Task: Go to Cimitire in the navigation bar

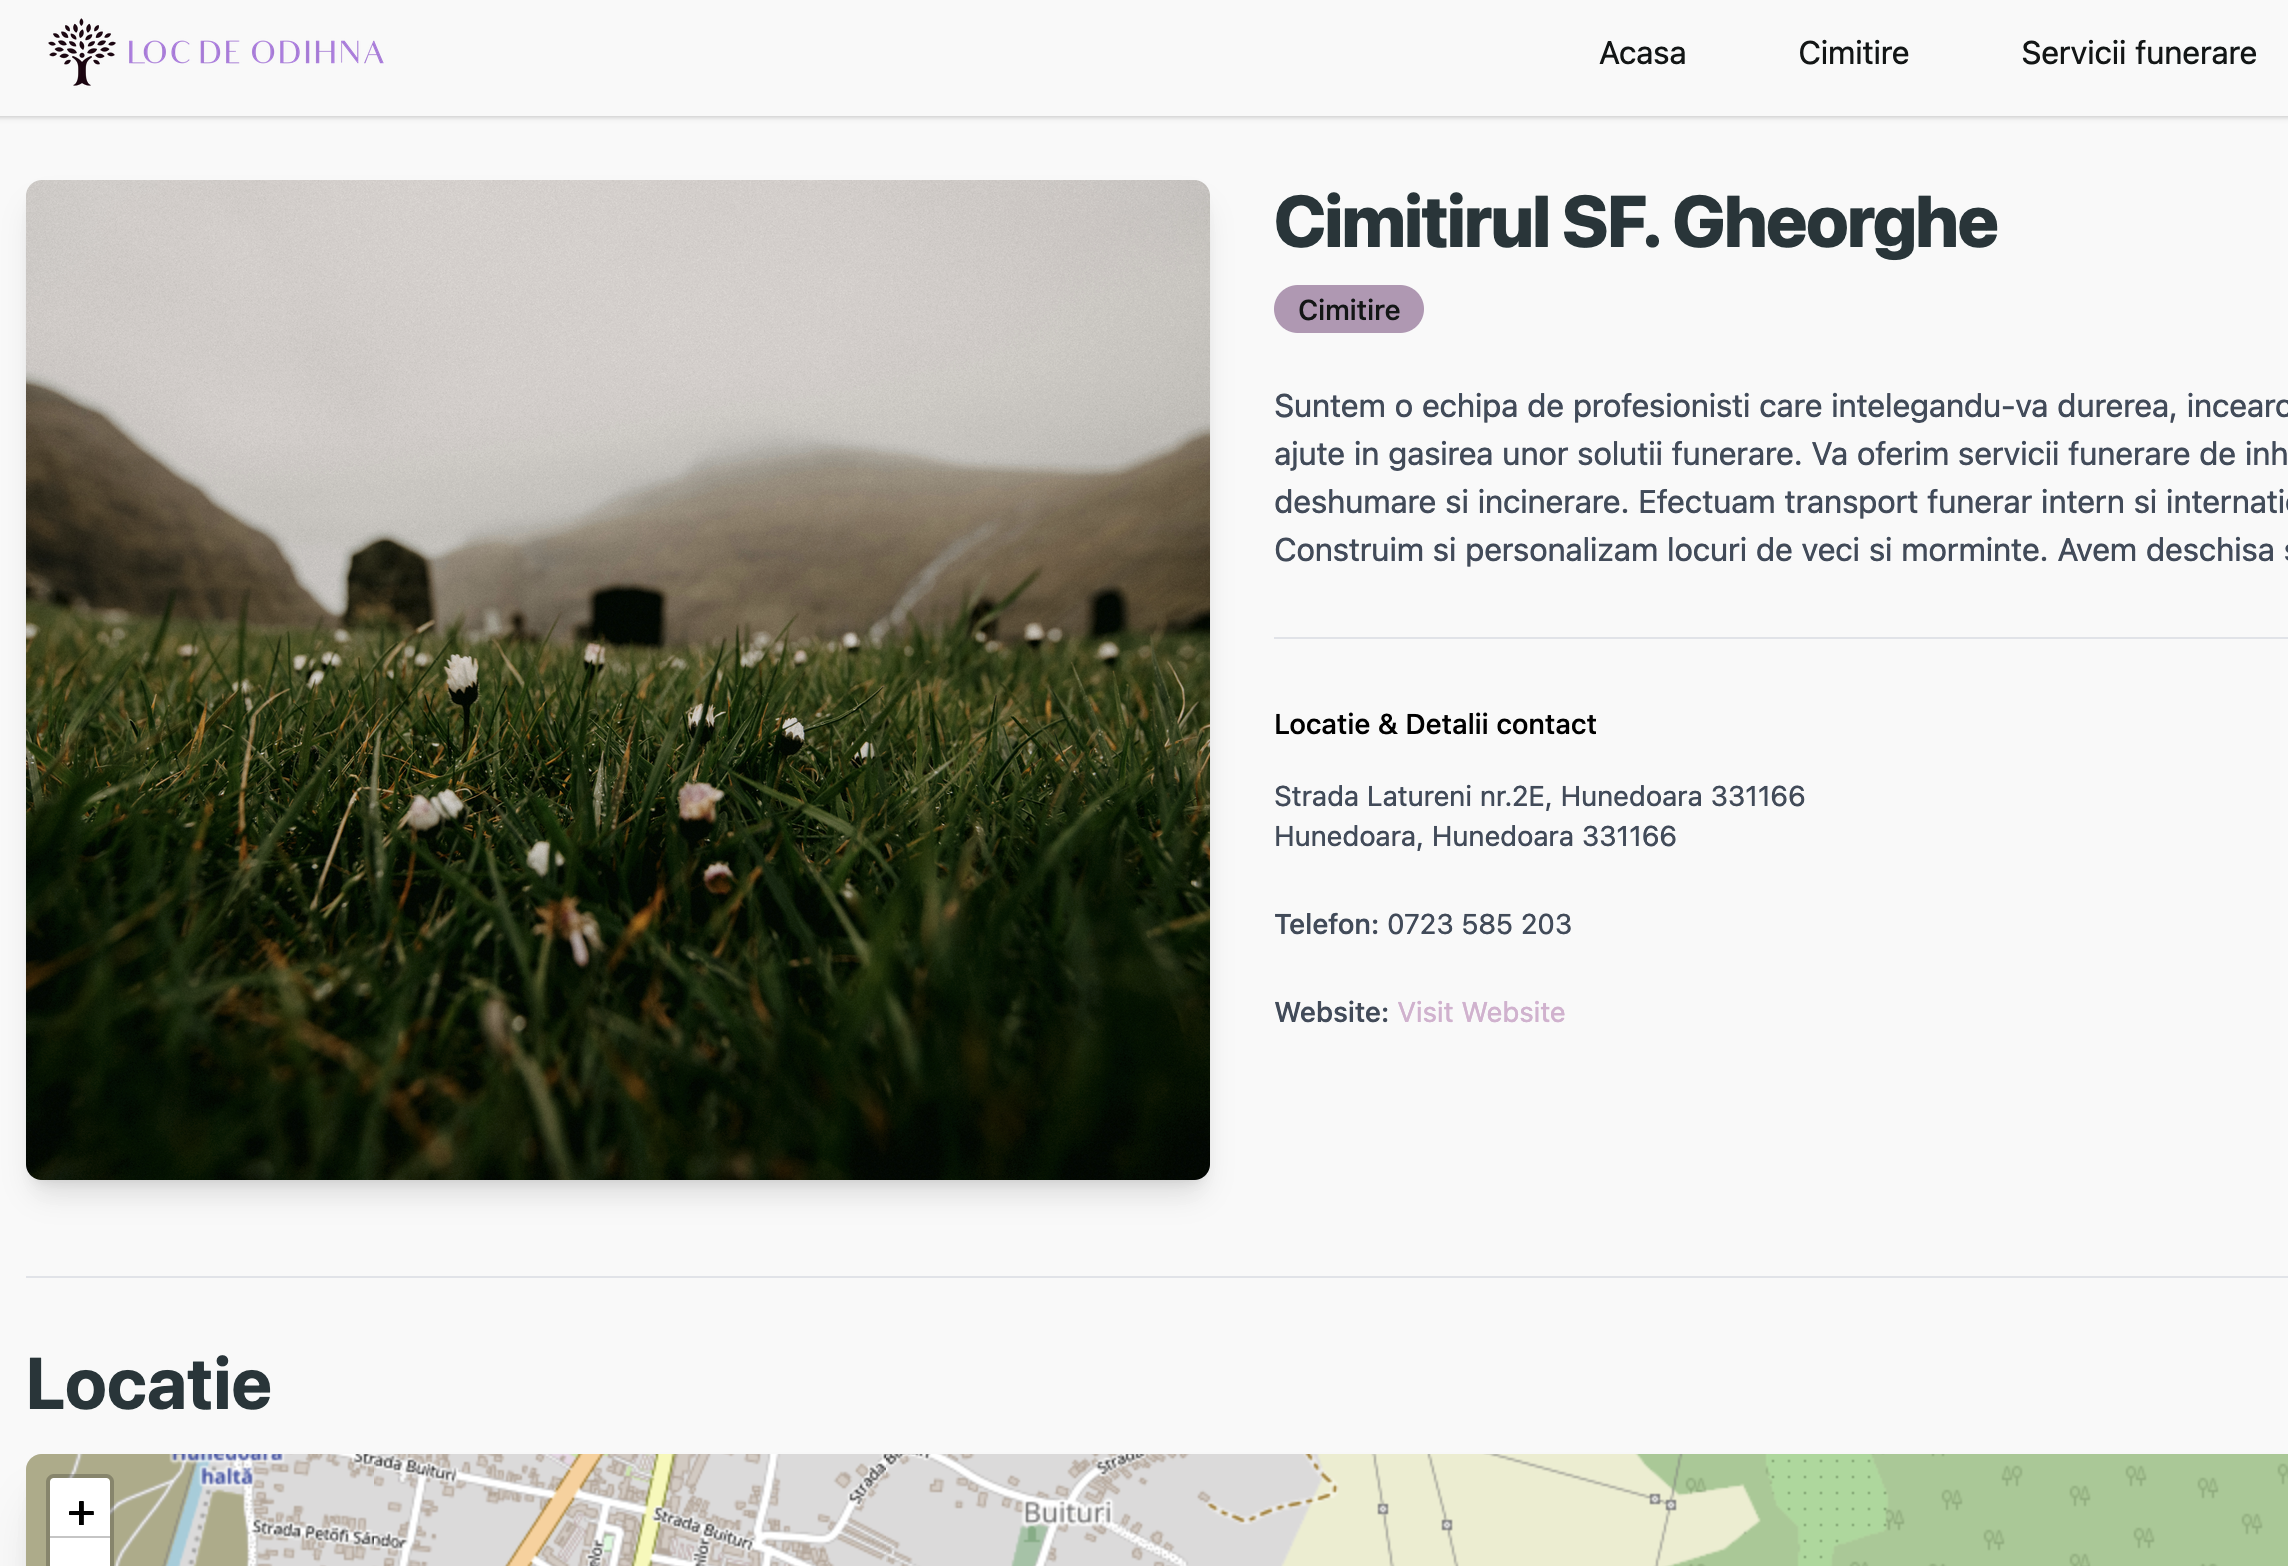Action: (1853, 53)
